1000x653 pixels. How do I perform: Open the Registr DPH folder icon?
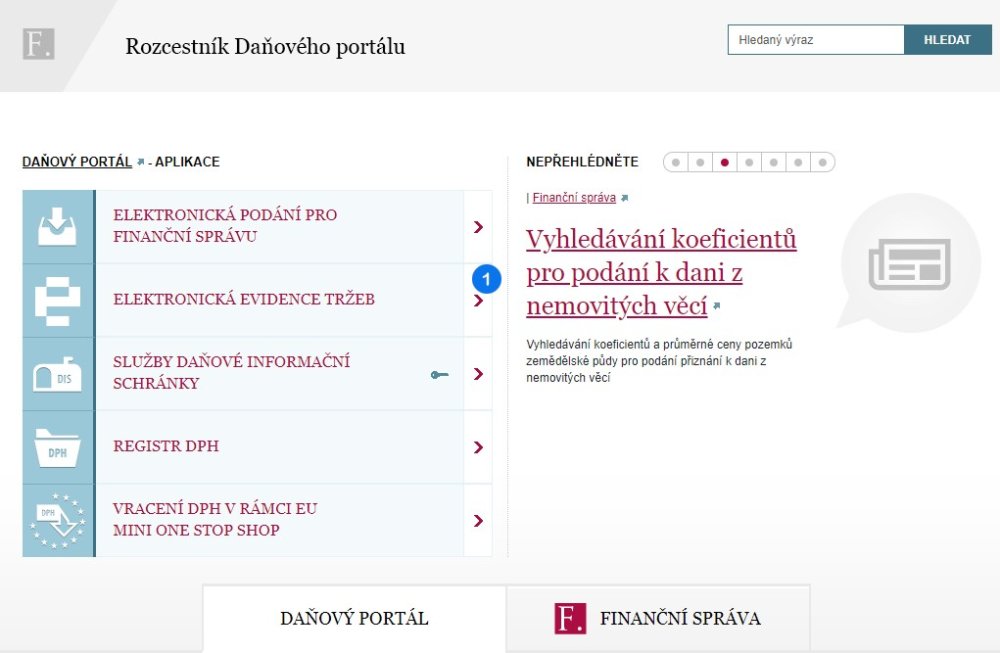point(57,446)
